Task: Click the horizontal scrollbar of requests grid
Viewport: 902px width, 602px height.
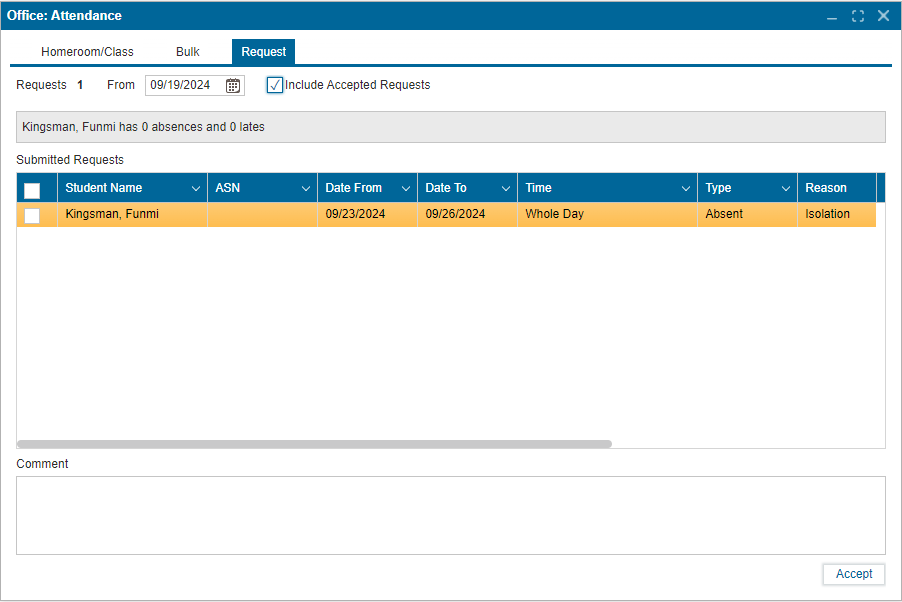Action: (314, 444)
